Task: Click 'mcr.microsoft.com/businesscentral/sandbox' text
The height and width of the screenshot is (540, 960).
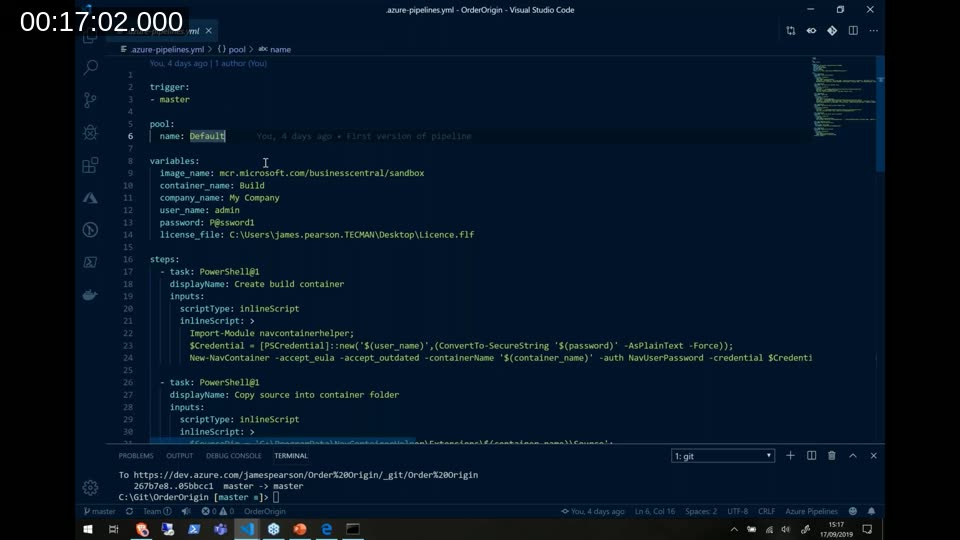Action: point(321,173)
